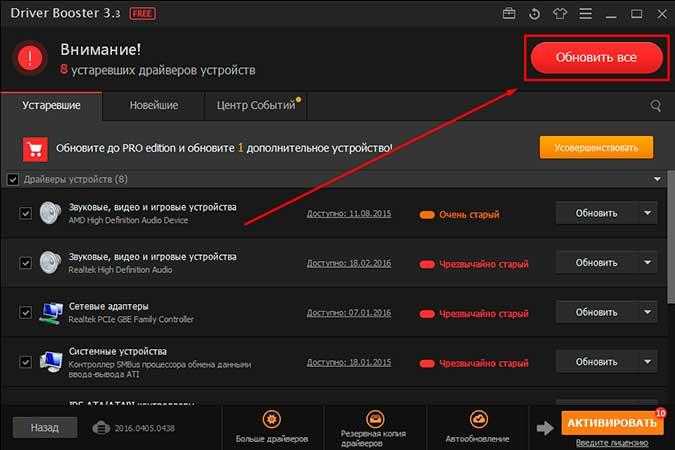Image resolution: width=675 pixels, height=450 pixels.
Task: Click the driver list vertical scrollbar
Action: 671,237
